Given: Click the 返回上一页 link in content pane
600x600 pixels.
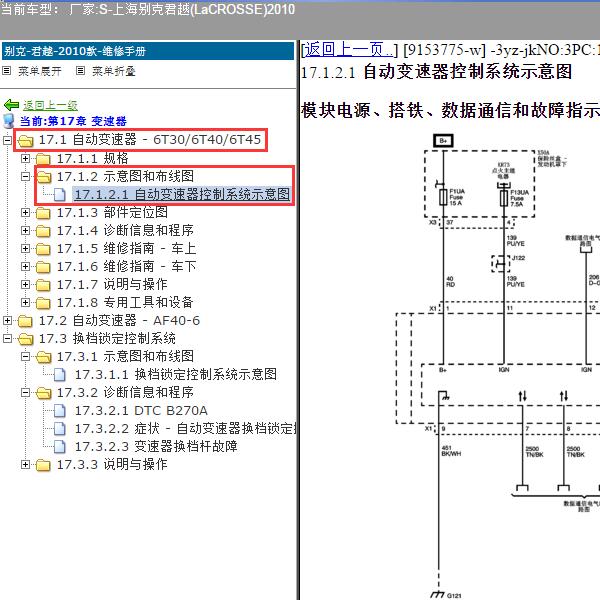Looking at the screenshot, I should pos(348,50).
